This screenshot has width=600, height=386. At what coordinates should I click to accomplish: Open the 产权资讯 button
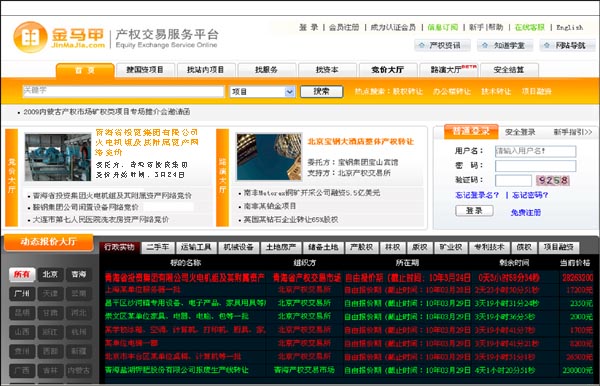point(442,46)
